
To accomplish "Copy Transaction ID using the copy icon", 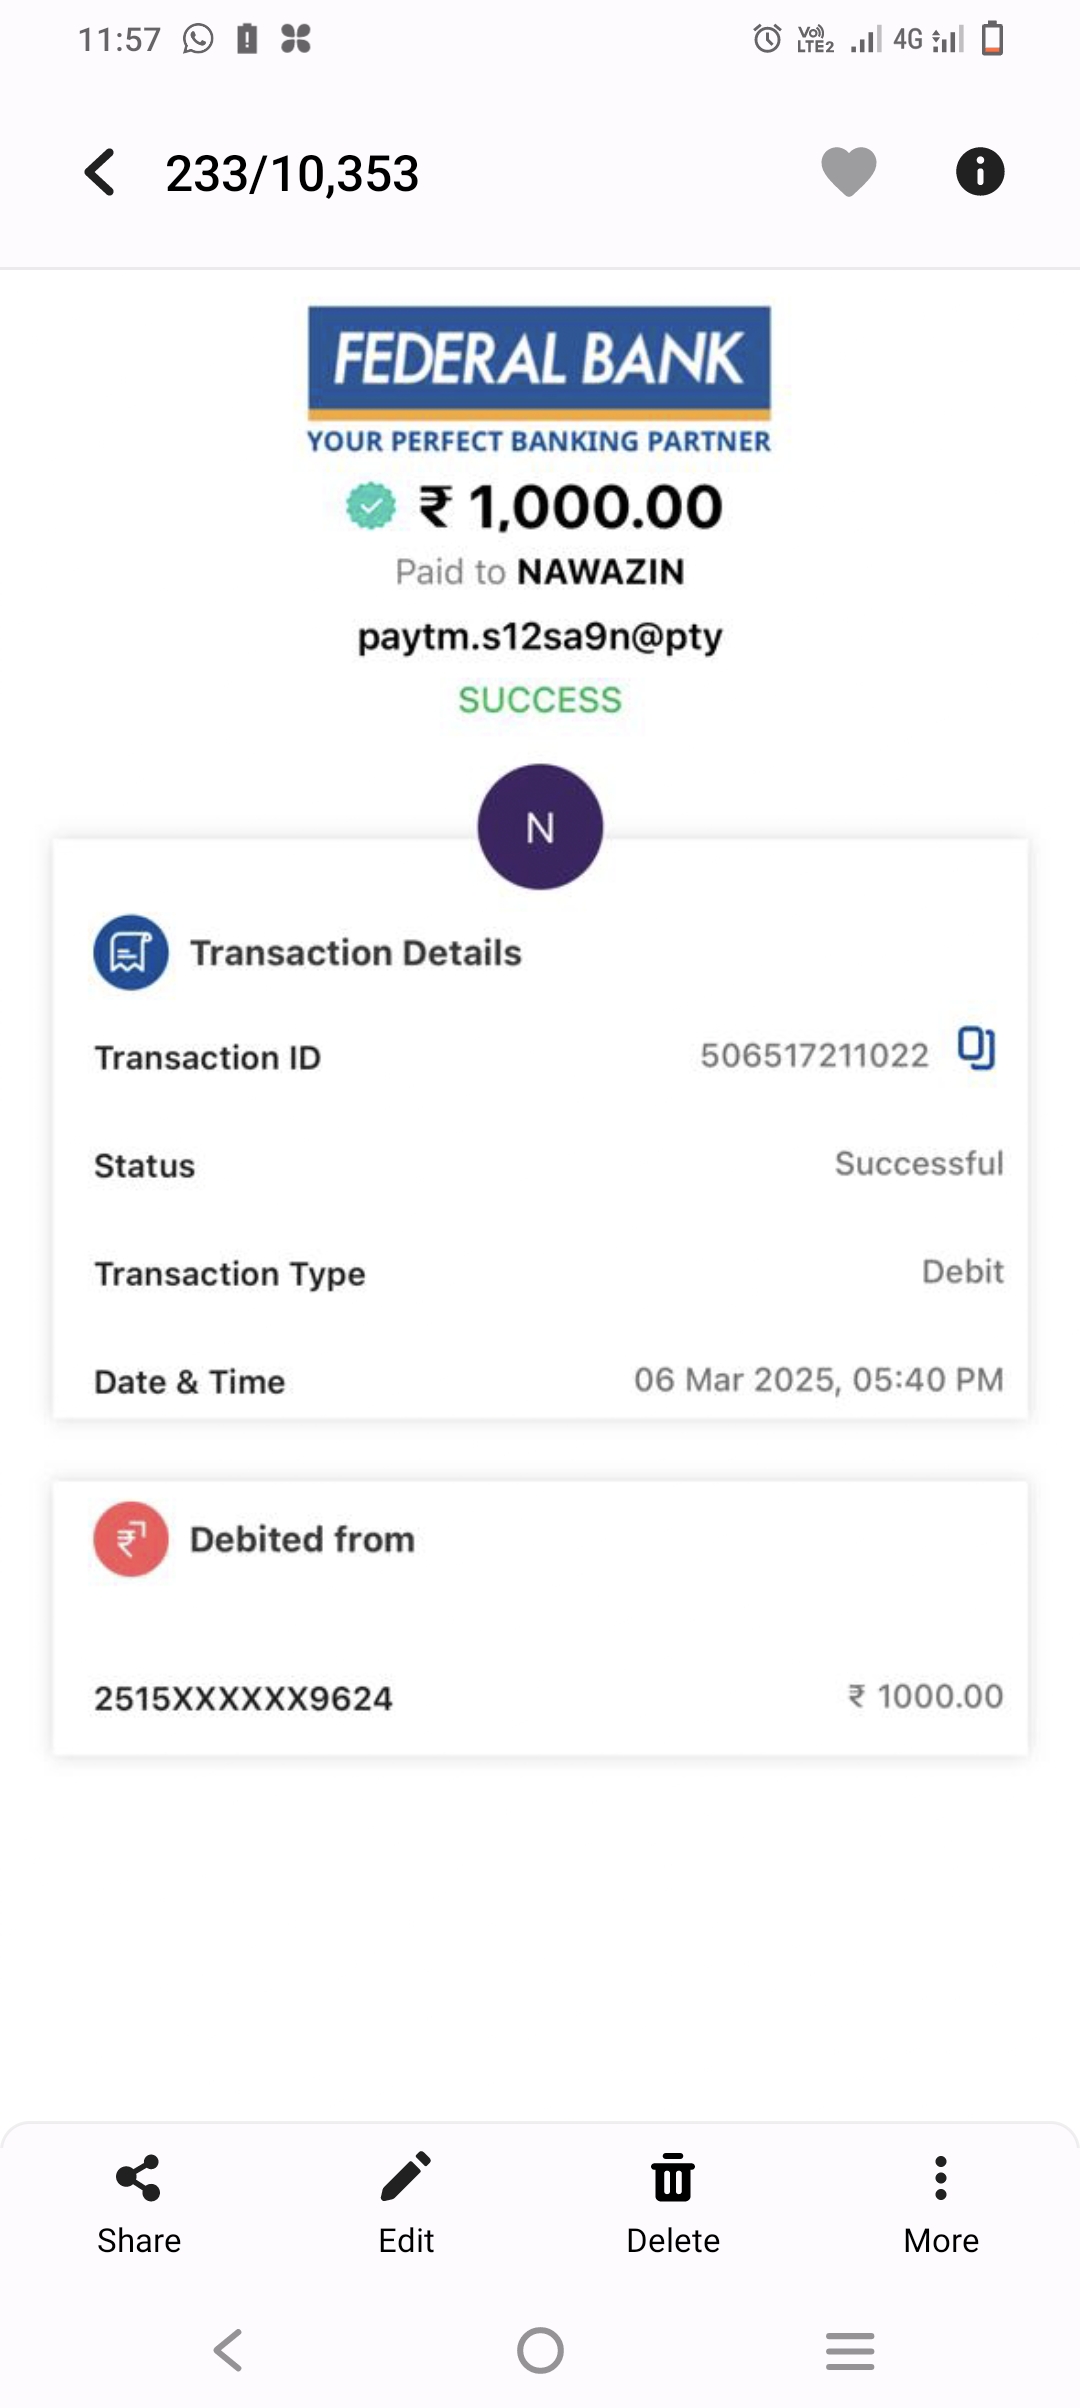I will click(x=976, y=1048).
